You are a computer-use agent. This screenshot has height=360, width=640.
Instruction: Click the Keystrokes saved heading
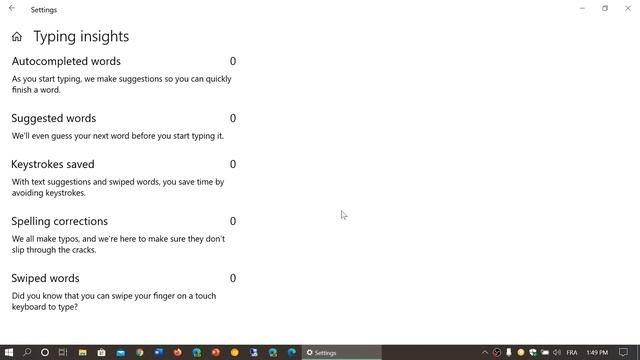53,164
